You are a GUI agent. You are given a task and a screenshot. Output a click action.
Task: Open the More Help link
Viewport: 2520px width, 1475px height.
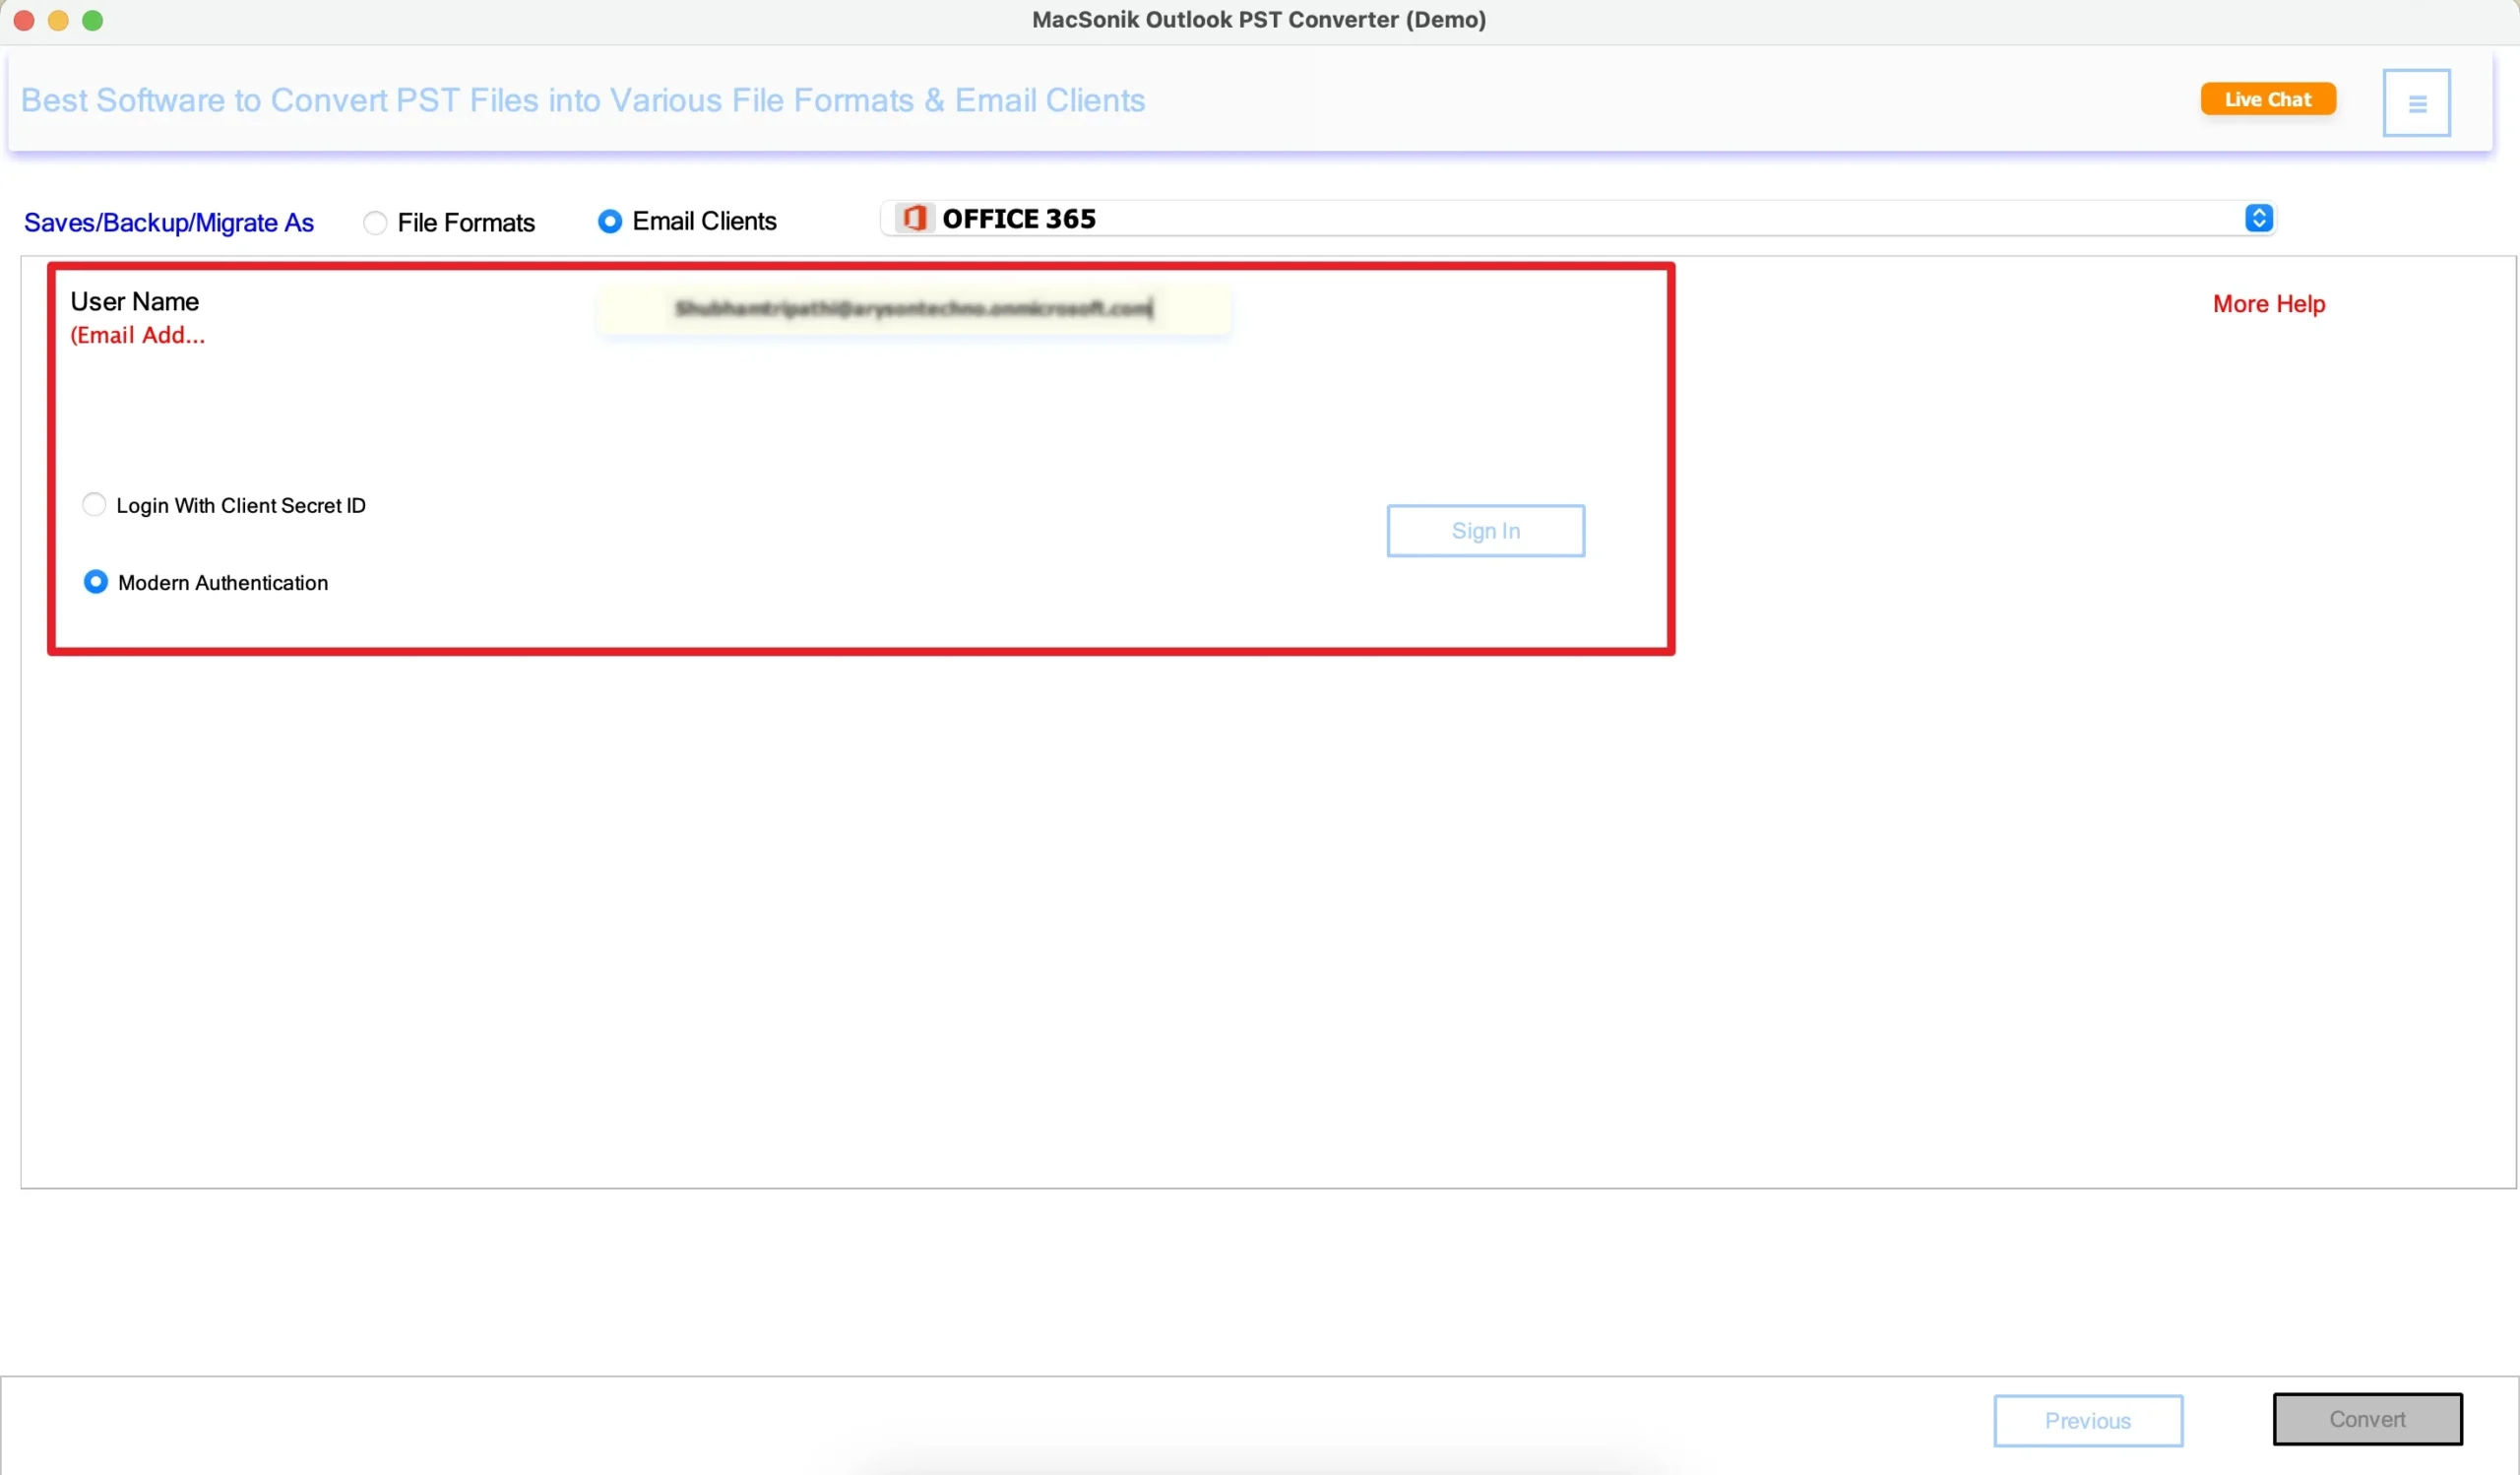(2268, 304)
